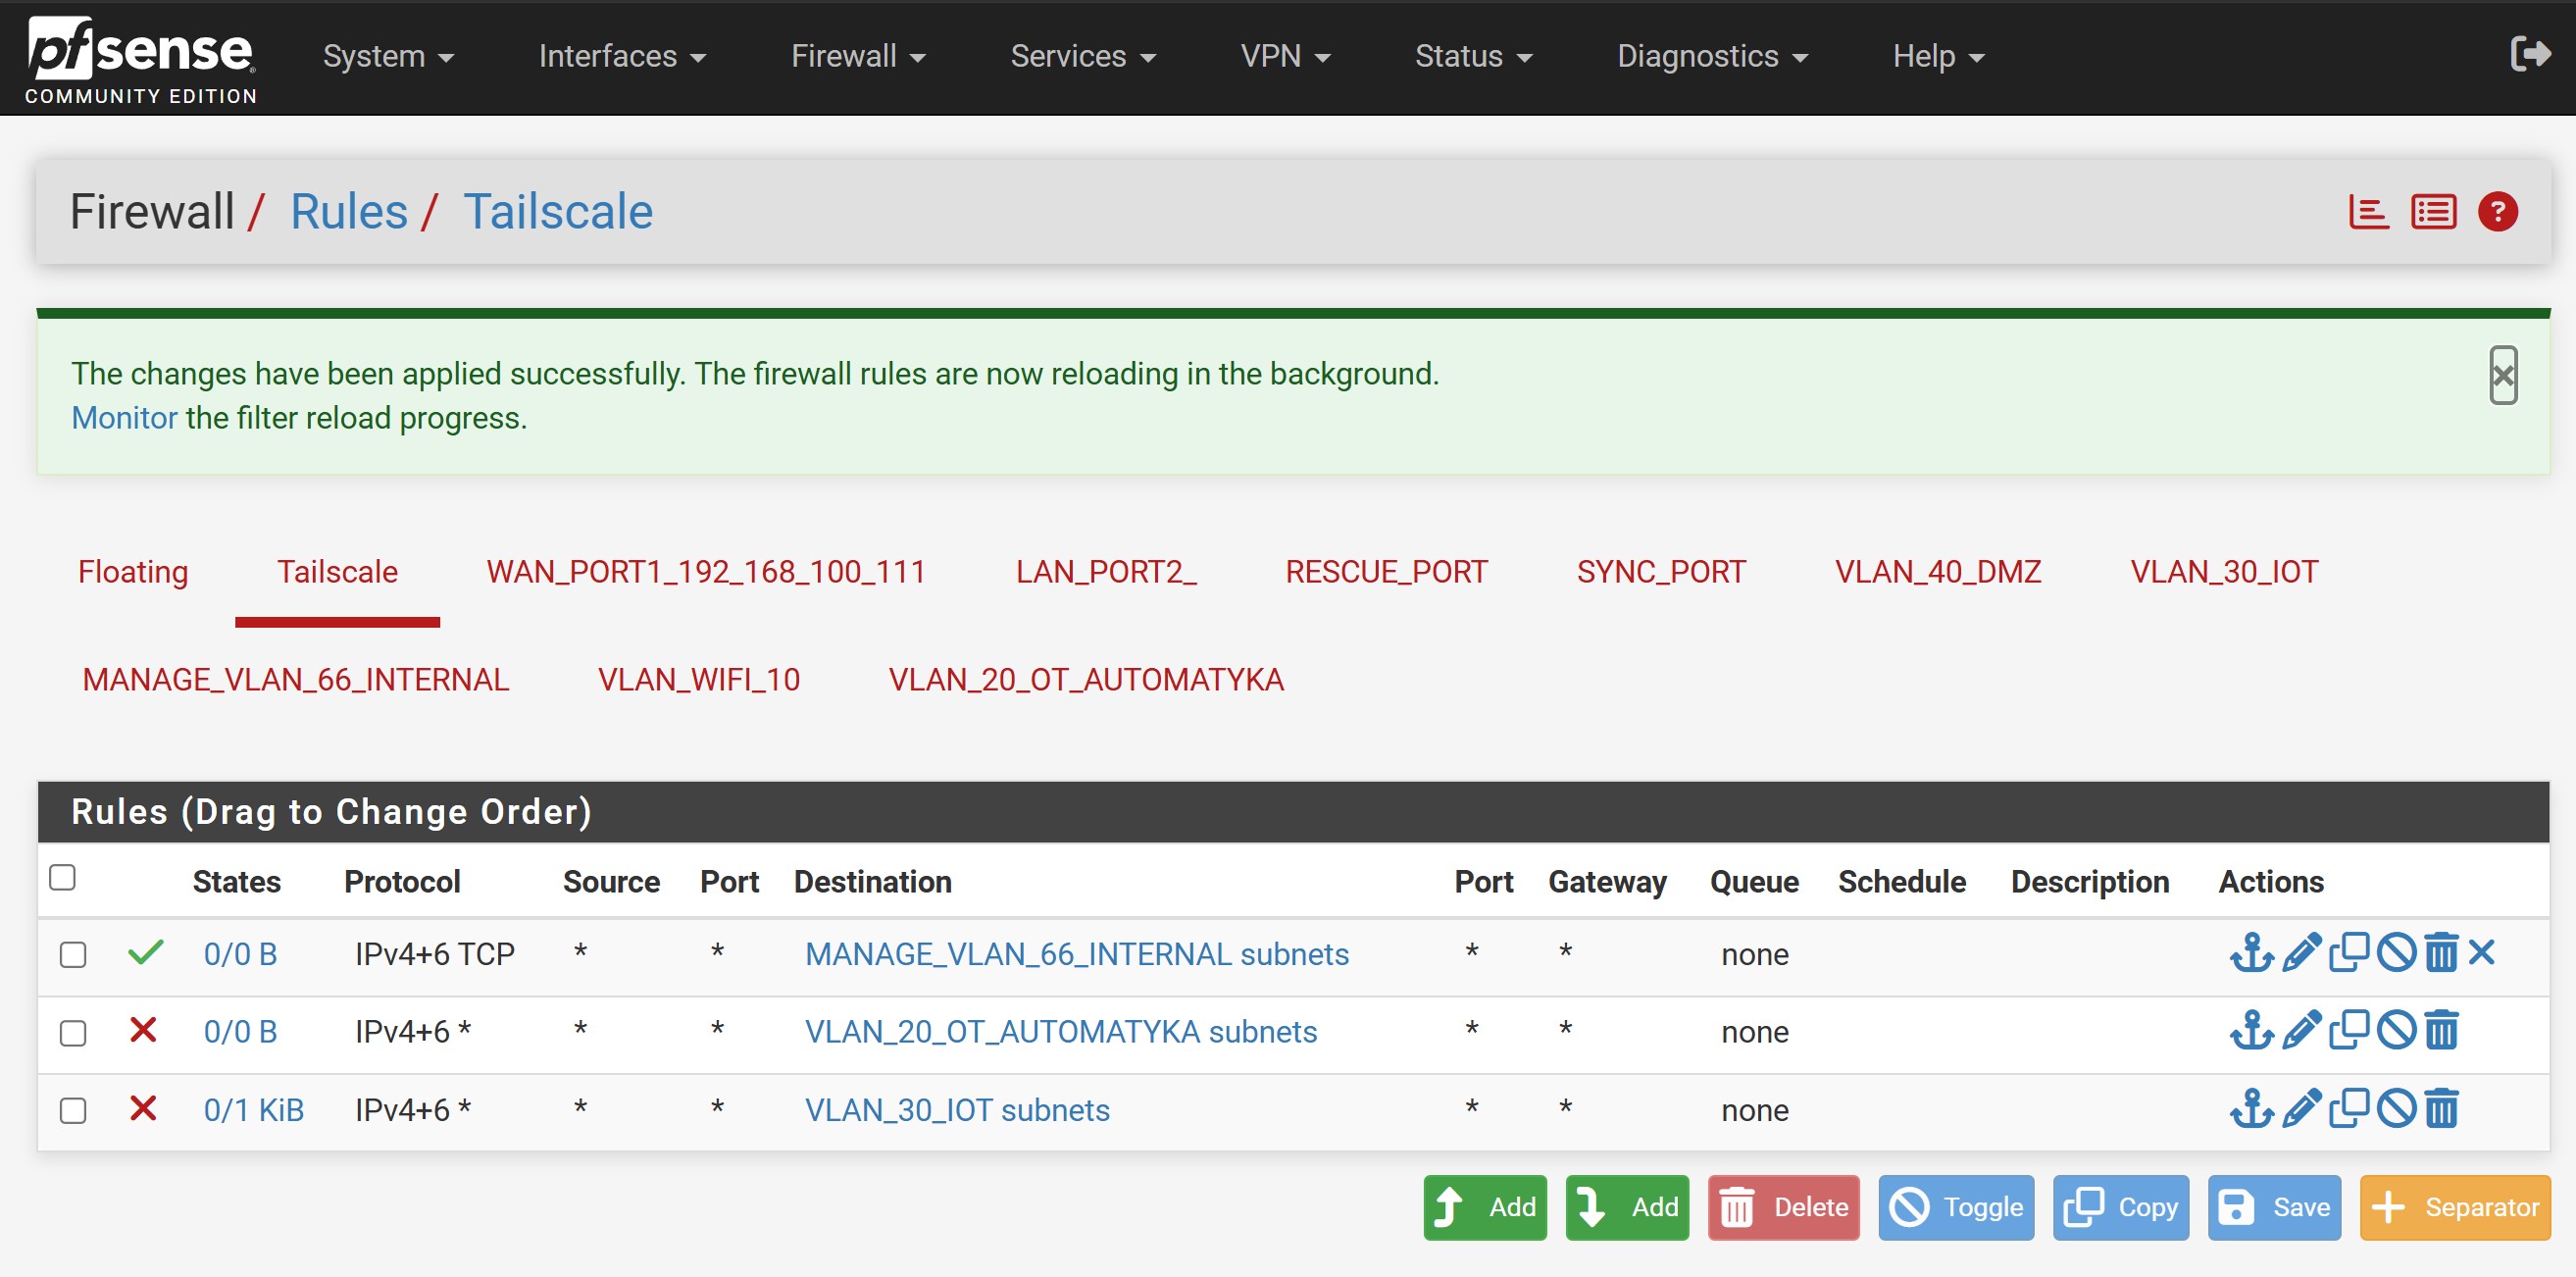This screenshot has width=2576, height=1277.
Task: Click anchor icon for VLAN_30_IOT rule
Action: point(2251,1108)
